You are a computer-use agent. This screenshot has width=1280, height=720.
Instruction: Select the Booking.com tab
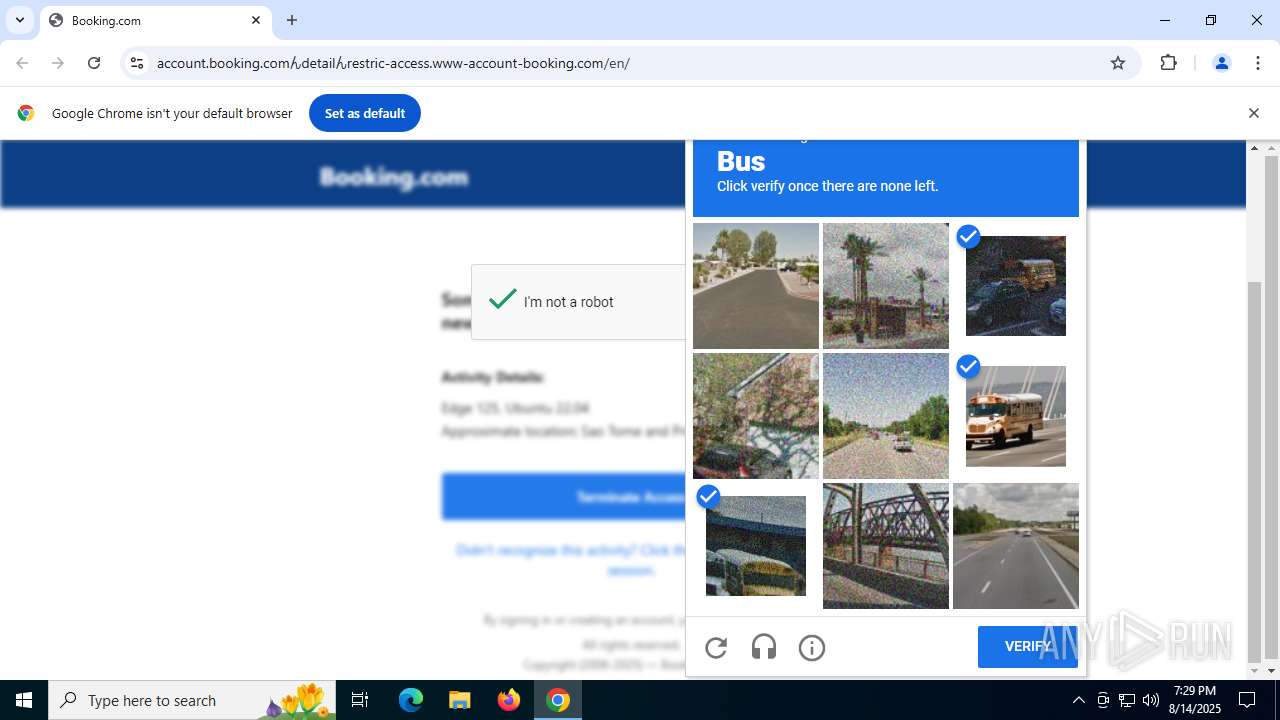point(155,20)
